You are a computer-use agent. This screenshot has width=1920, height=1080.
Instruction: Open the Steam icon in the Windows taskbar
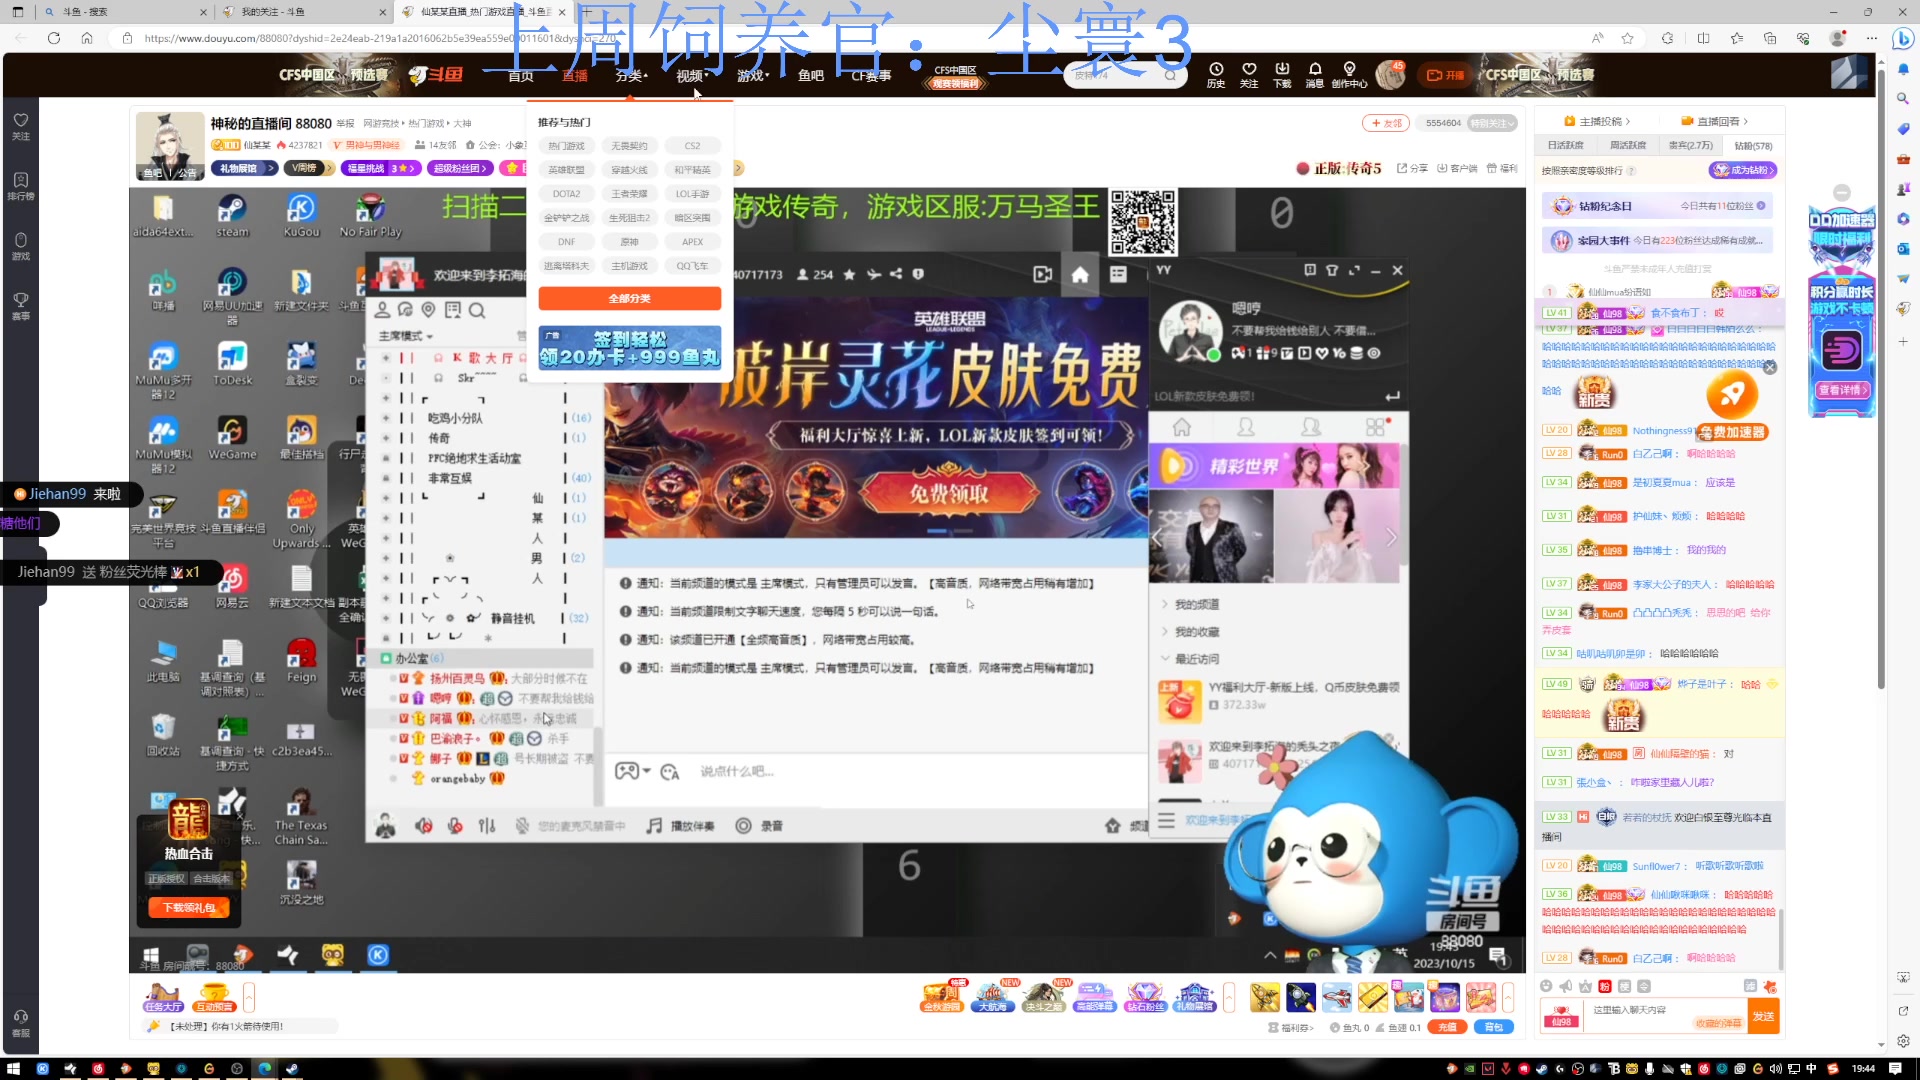coord(292,1068)
